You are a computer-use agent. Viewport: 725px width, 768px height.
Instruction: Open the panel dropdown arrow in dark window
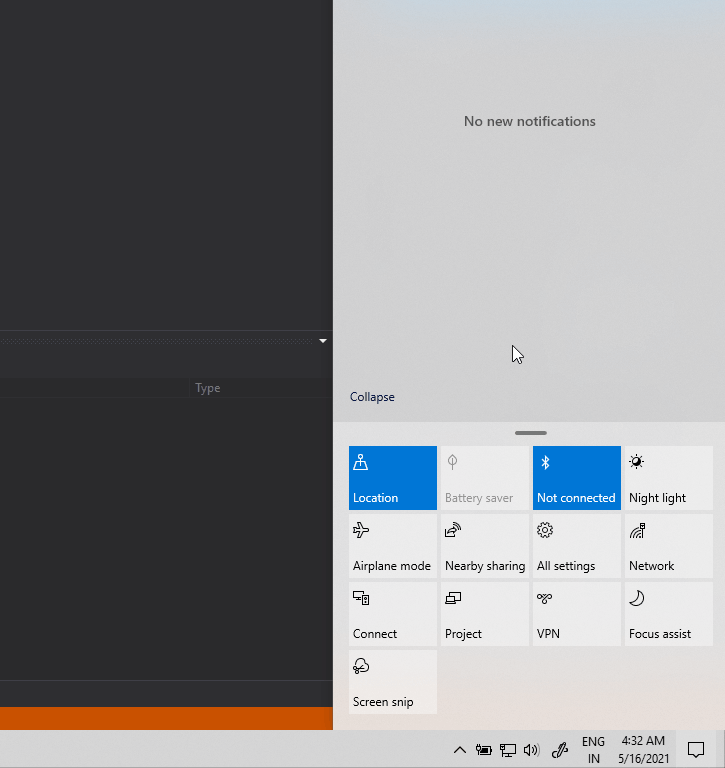click(x=323, y=341)
